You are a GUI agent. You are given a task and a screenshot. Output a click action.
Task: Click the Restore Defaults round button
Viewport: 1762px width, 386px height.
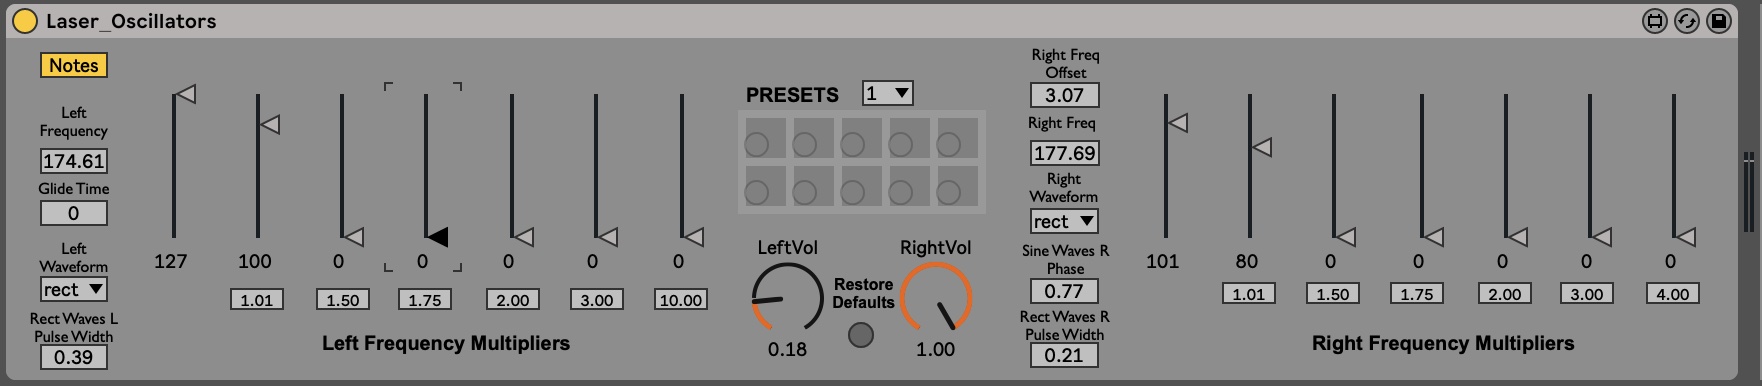pyautogui.click(x=861, y=335)
